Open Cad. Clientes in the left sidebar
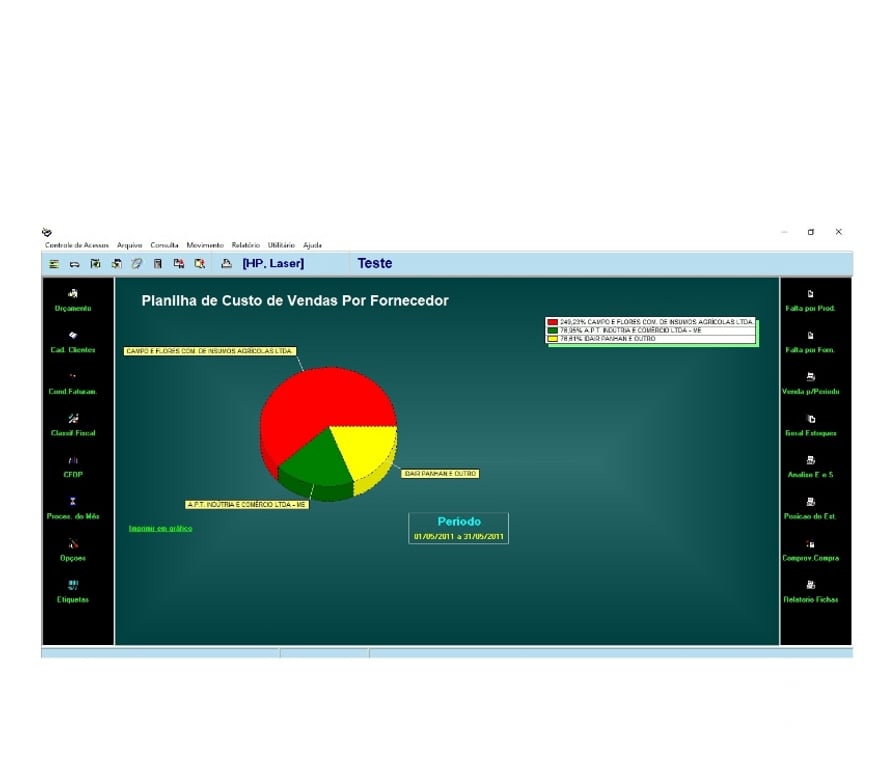872x768 pixels. (x=73, y=336)
